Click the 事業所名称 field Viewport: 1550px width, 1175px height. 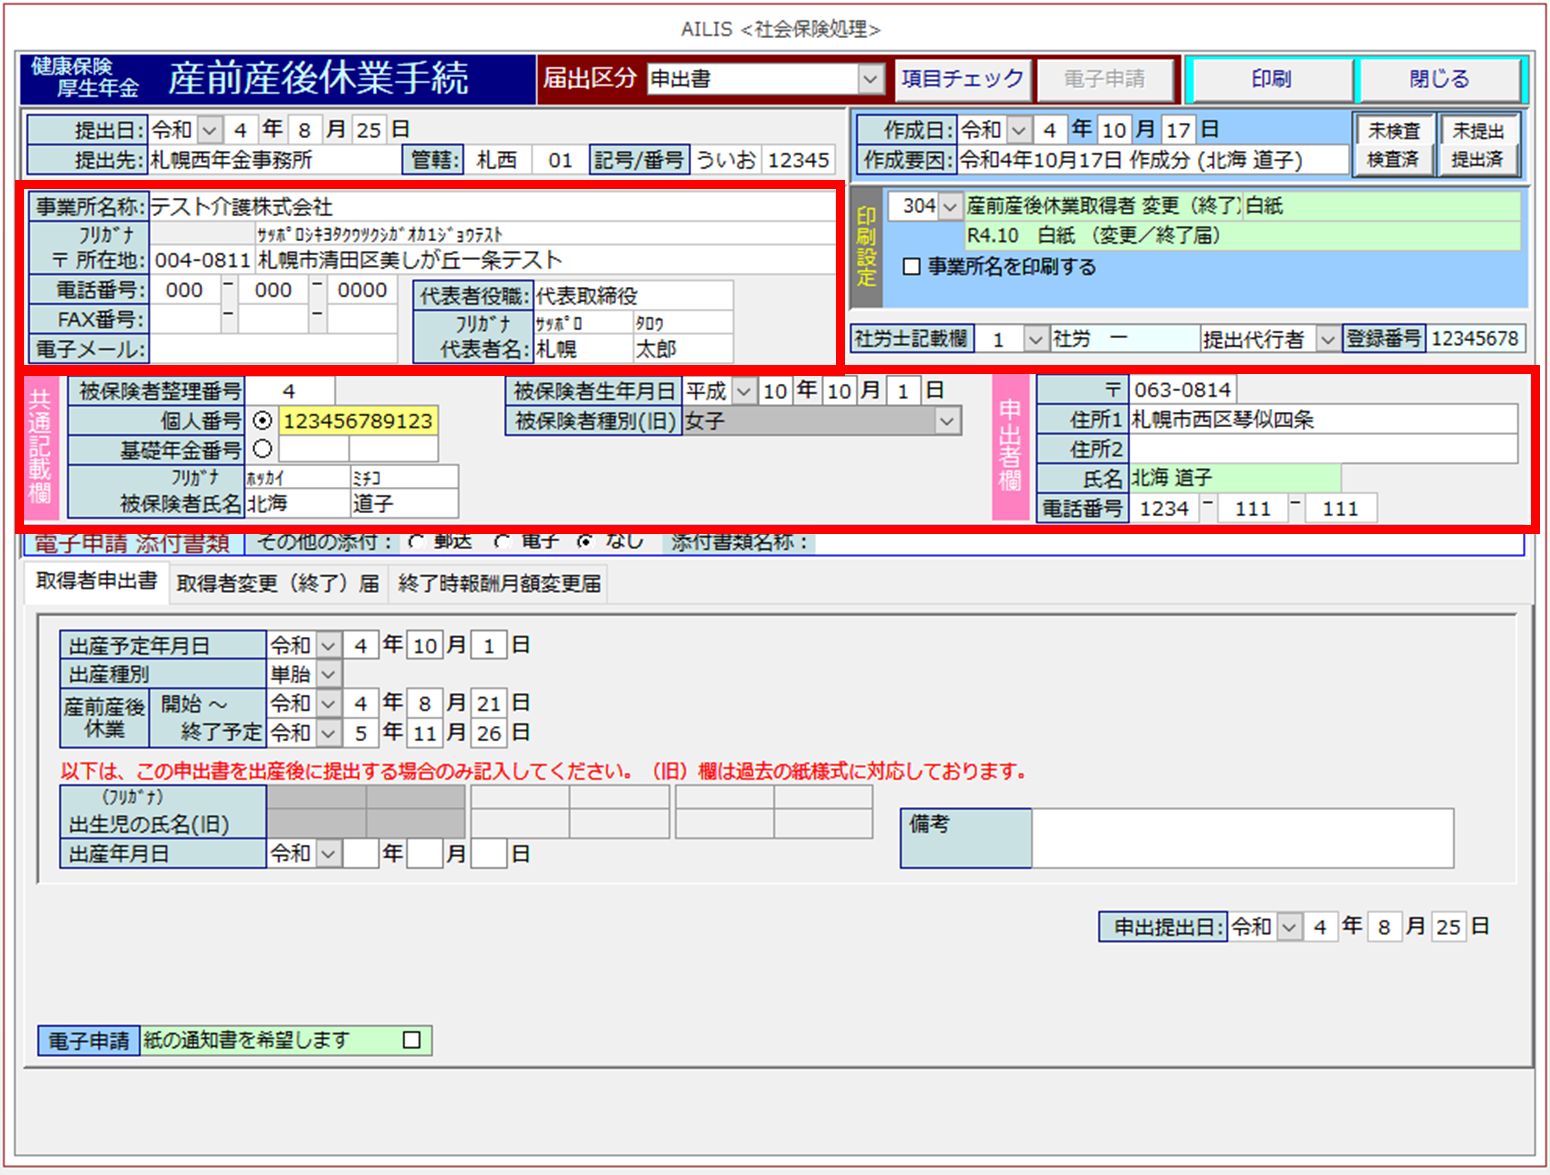point(490,207)
